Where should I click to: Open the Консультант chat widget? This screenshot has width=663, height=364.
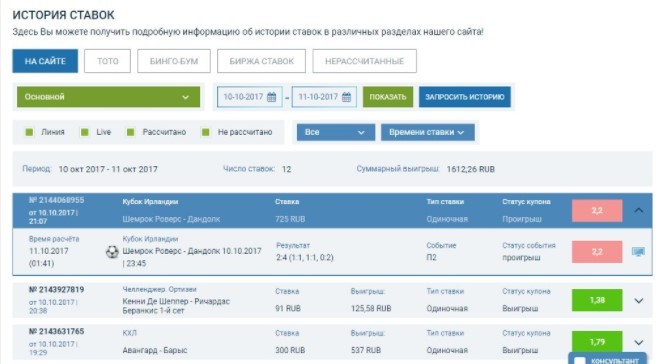pos(608,359)
